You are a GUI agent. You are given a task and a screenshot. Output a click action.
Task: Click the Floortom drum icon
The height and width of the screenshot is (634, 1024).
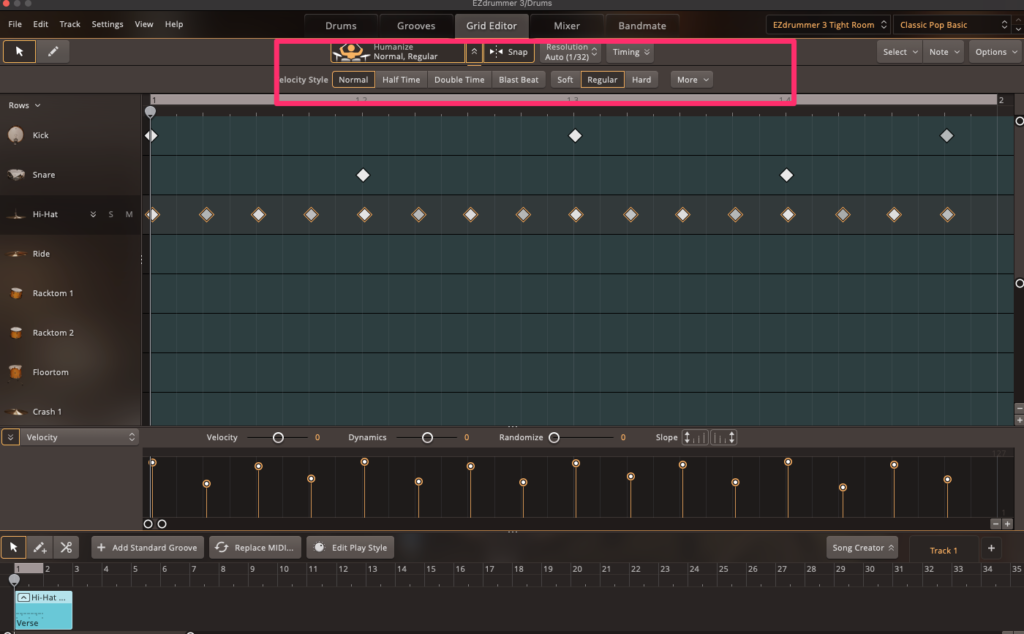[16, 372]
